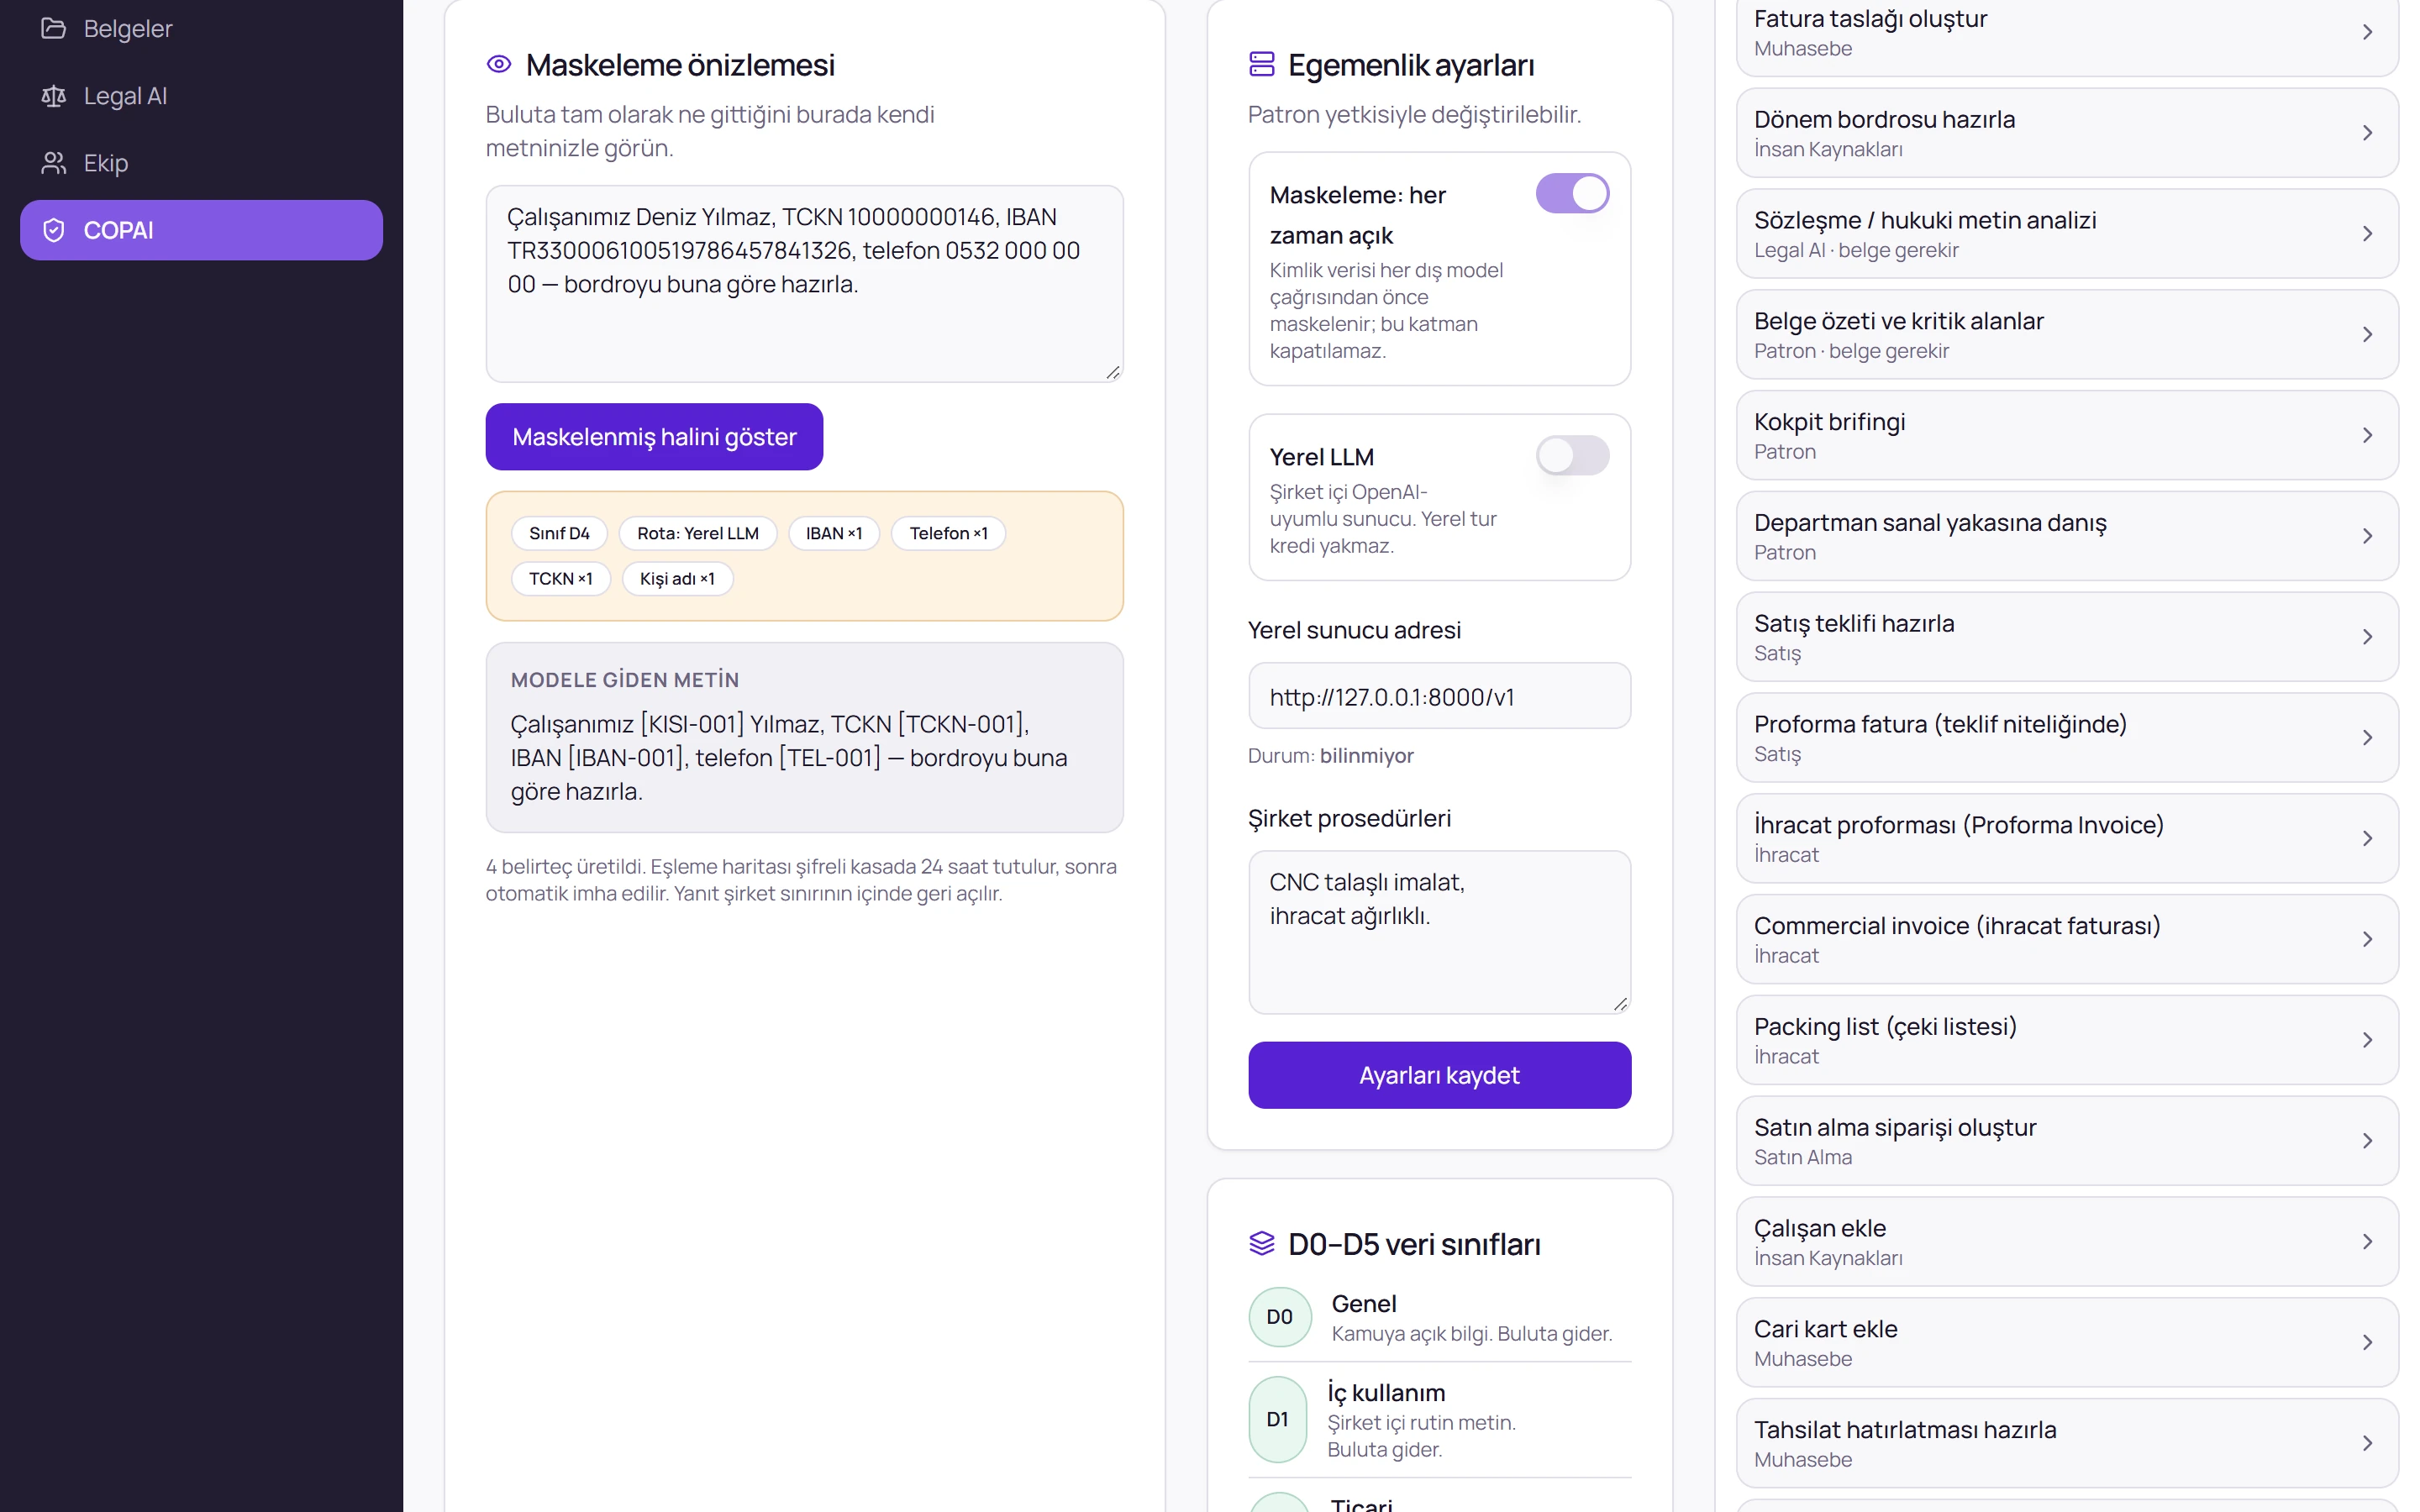
Task: Expand Dönem bordrosu hazırla chevron
Action: click(x=2367, y=133)
